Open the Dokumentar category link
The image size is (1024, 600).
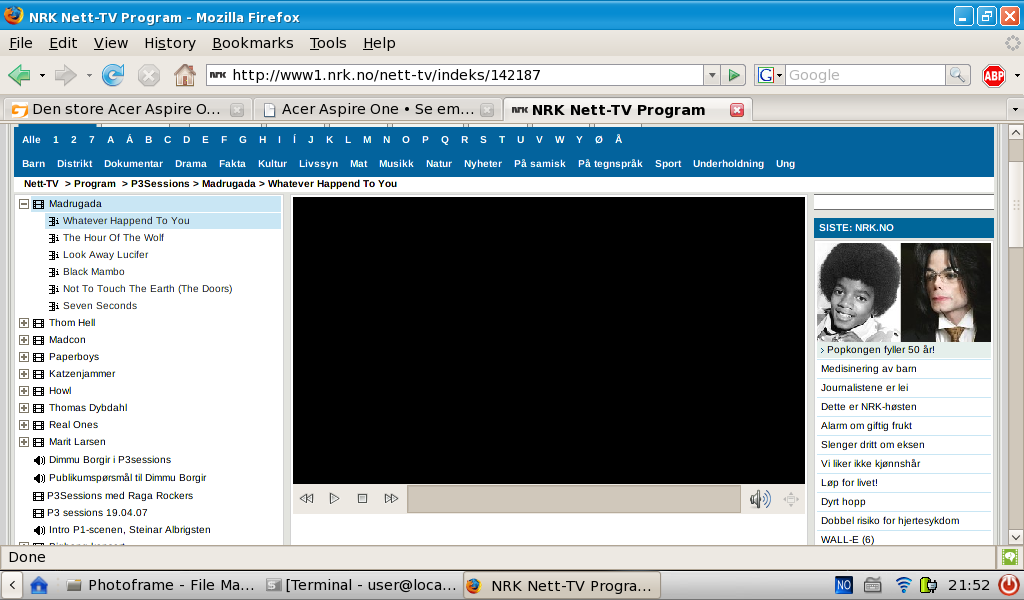coord(133,164)
